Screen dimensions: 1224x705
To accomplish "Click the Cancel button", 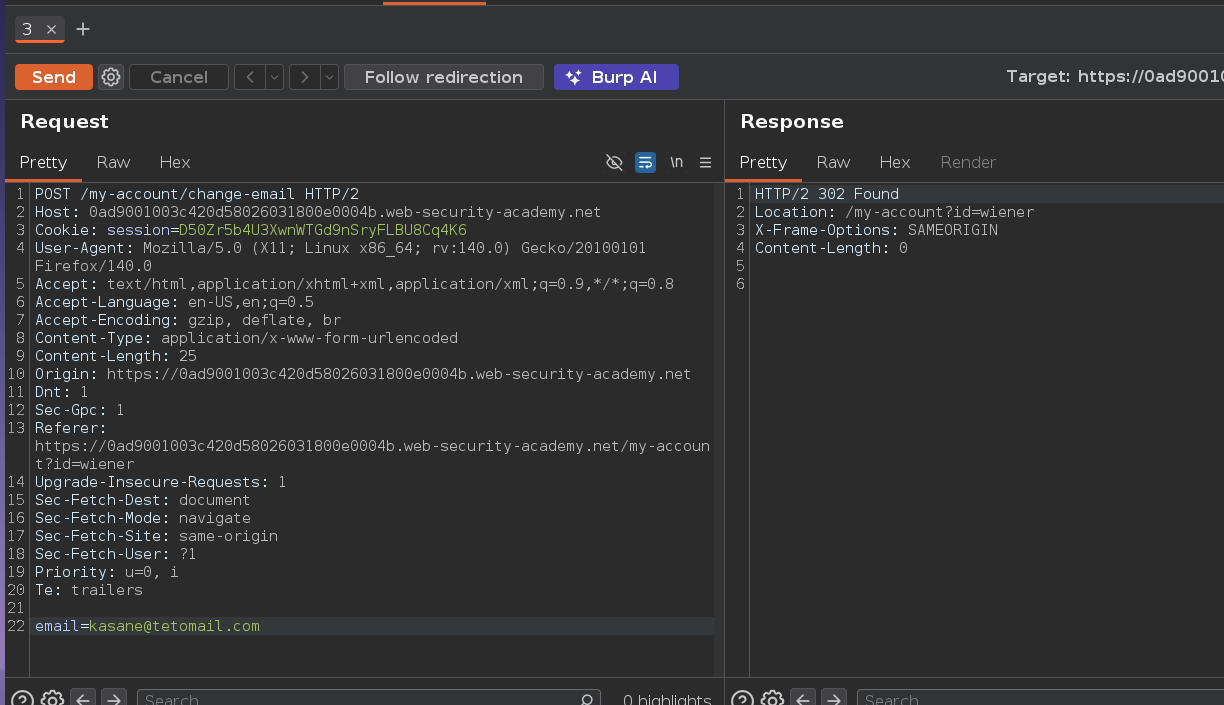I will tap(179, 77).
